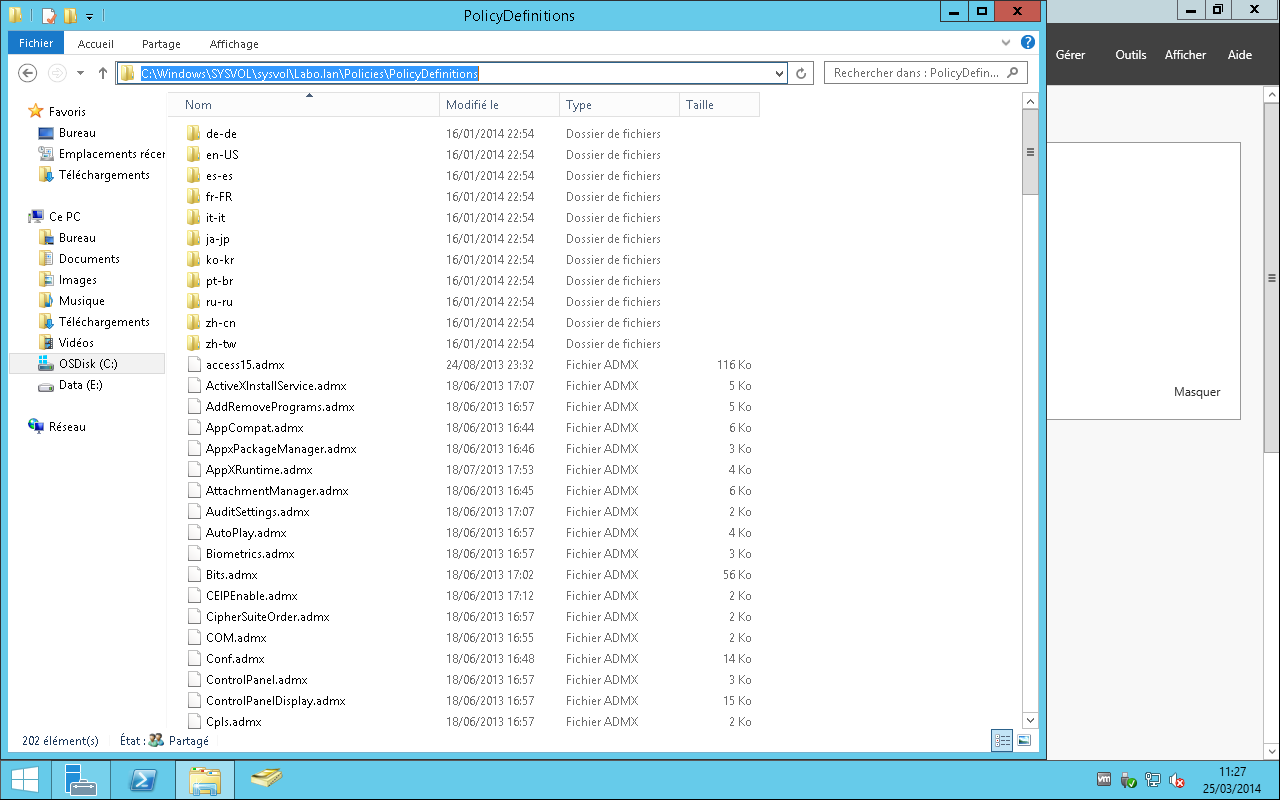Expand the address bar history dropdown
Viewport: 1280px width, 800px height.
point(780,73)
